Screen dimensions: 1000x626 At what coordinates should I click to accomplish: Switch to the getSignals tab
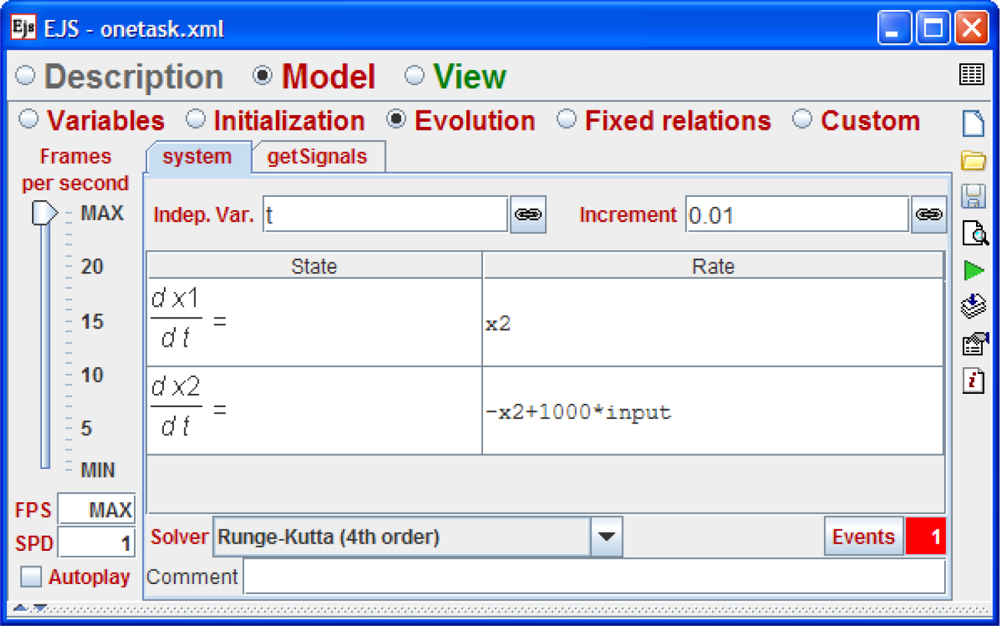click(x=317, y=157)
